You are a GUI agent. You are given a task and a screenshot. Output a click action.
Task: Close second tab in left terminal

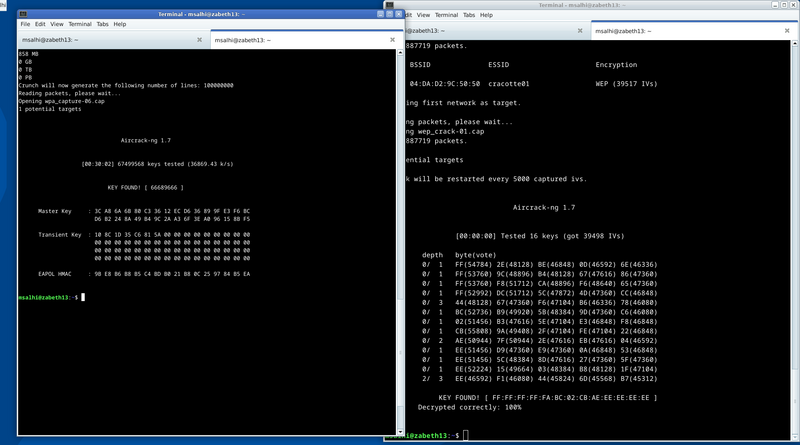[392, 40]
